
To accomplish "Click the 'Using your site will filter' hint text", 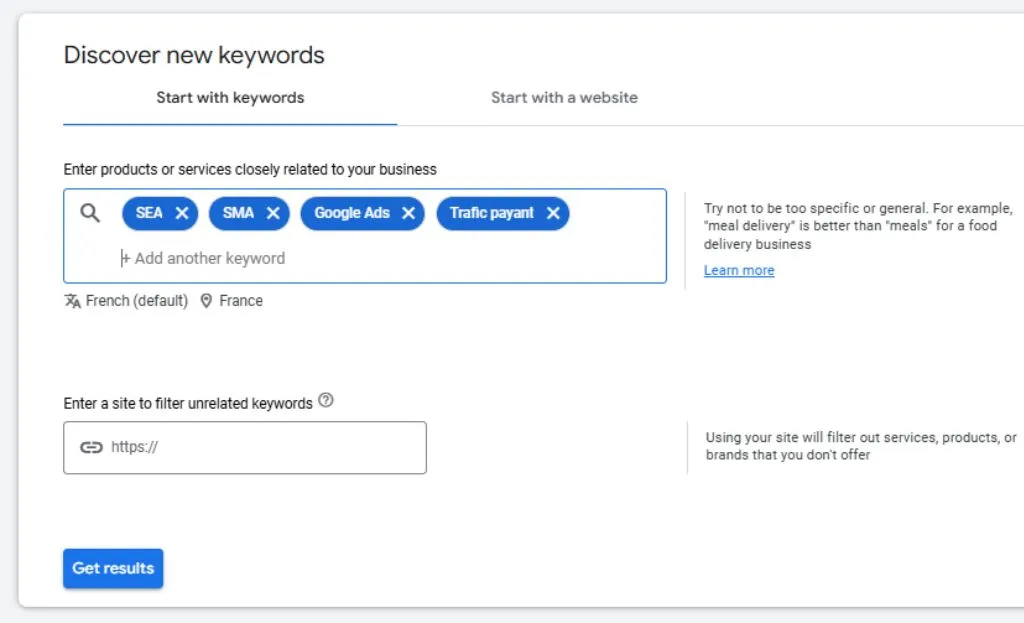I will [x=861, y=446].
